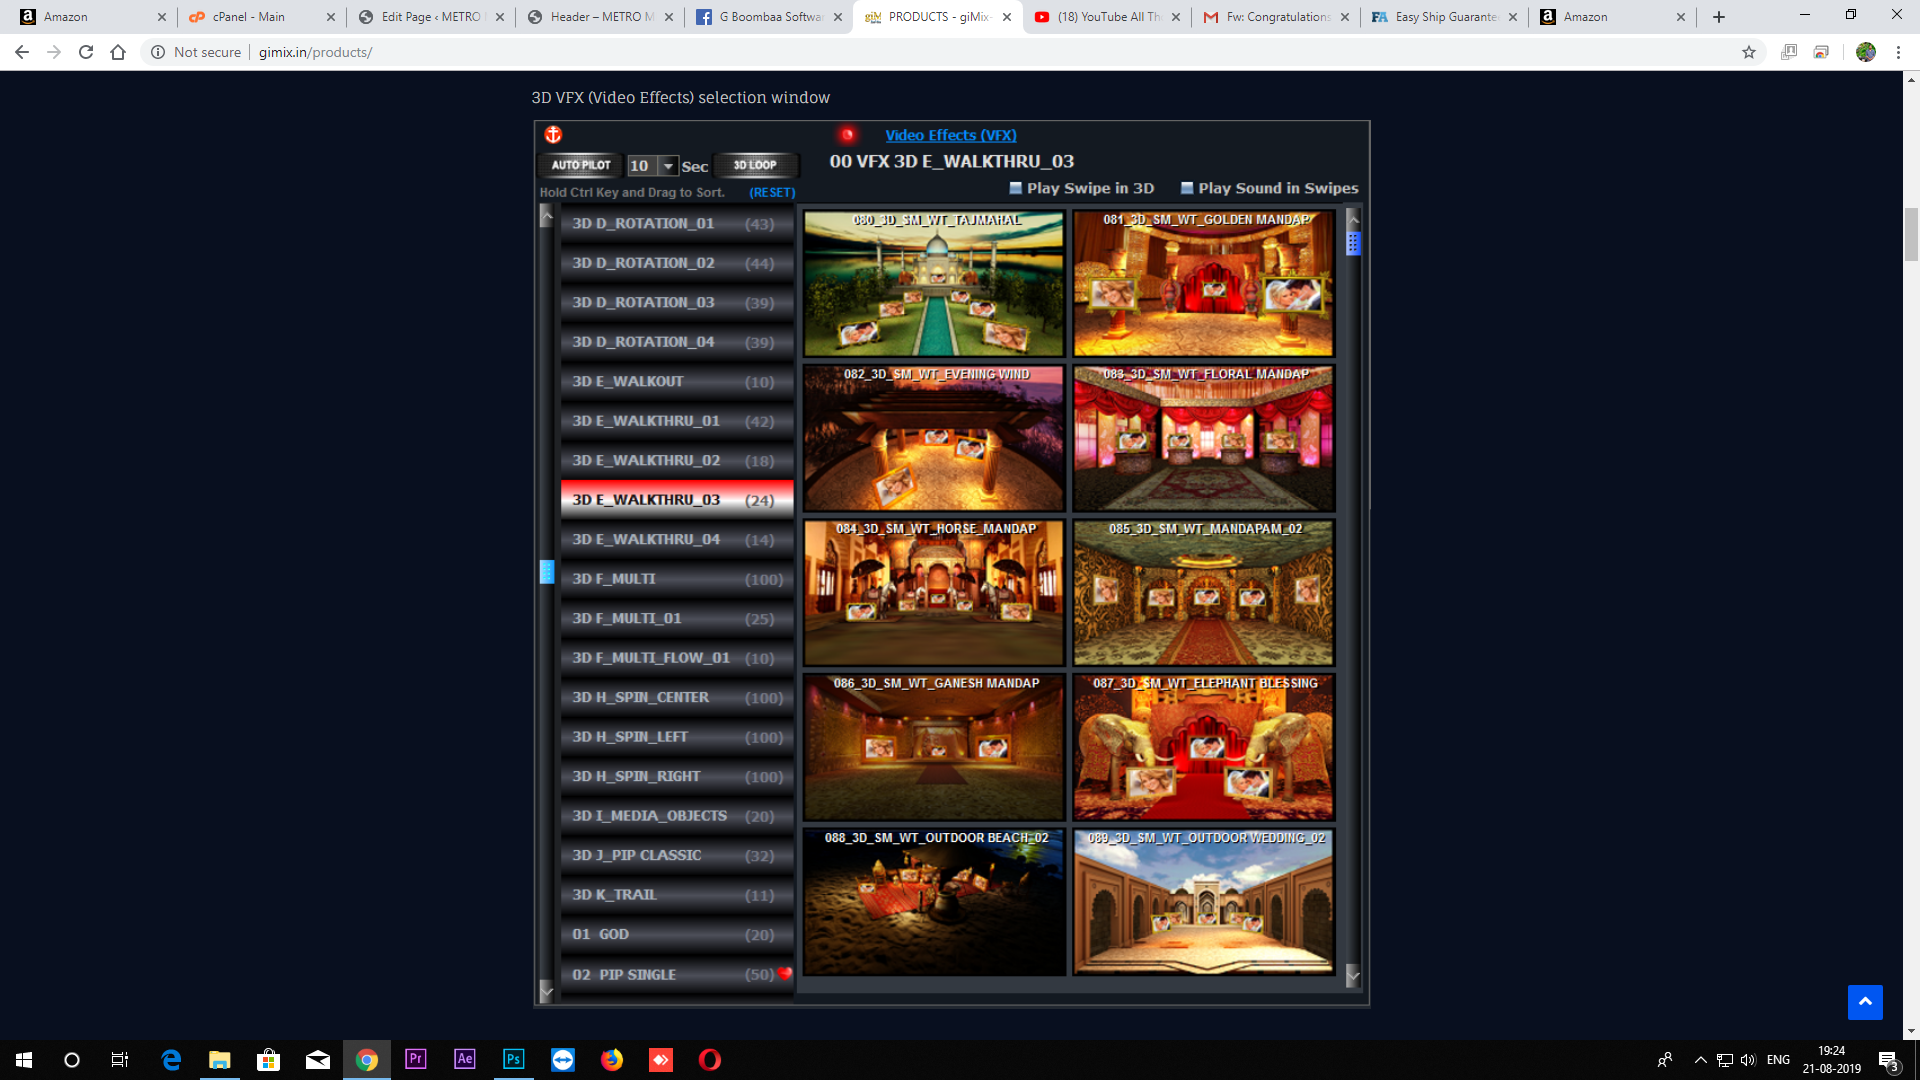The height and width of the screenshot is (1080, 1920).
Task: Open After Effects from the taskbar
Action: (x=464, y=1059)
